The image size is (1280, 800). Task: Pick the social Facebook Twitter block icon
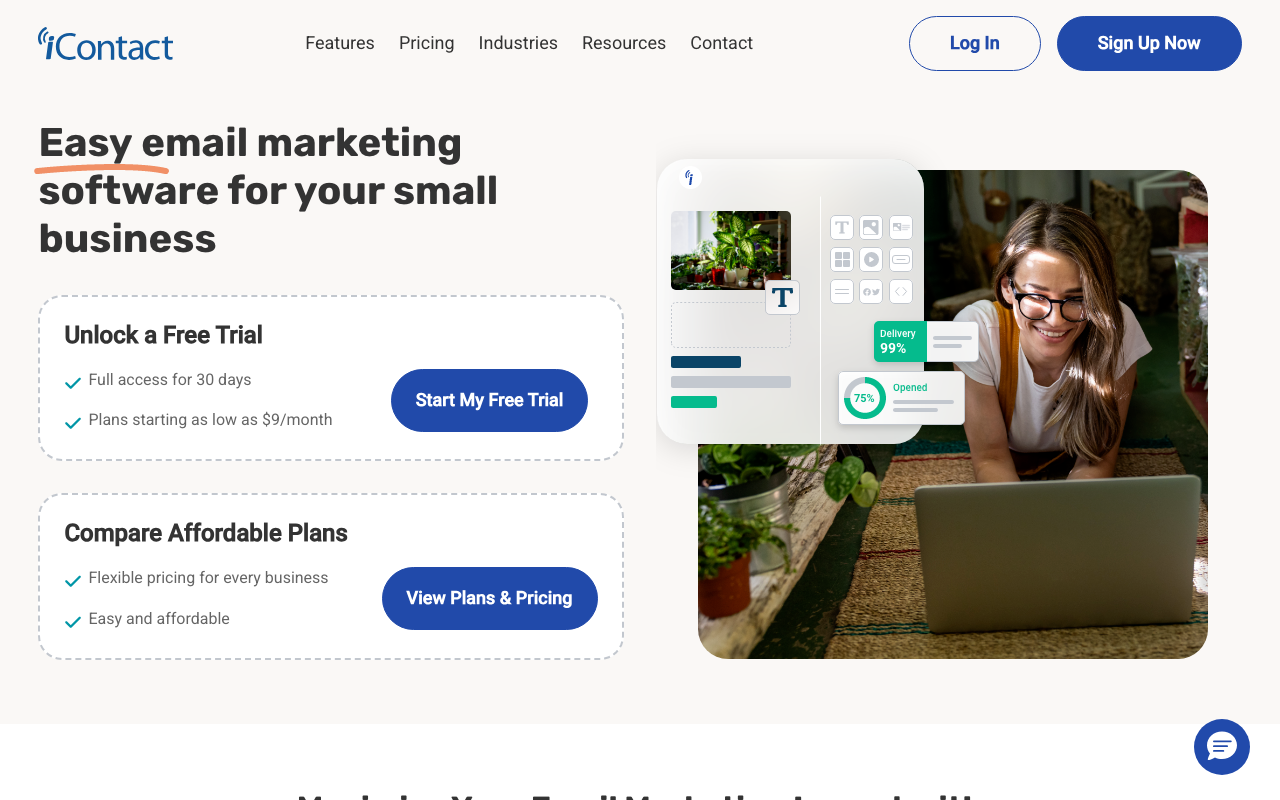[871, 292]
